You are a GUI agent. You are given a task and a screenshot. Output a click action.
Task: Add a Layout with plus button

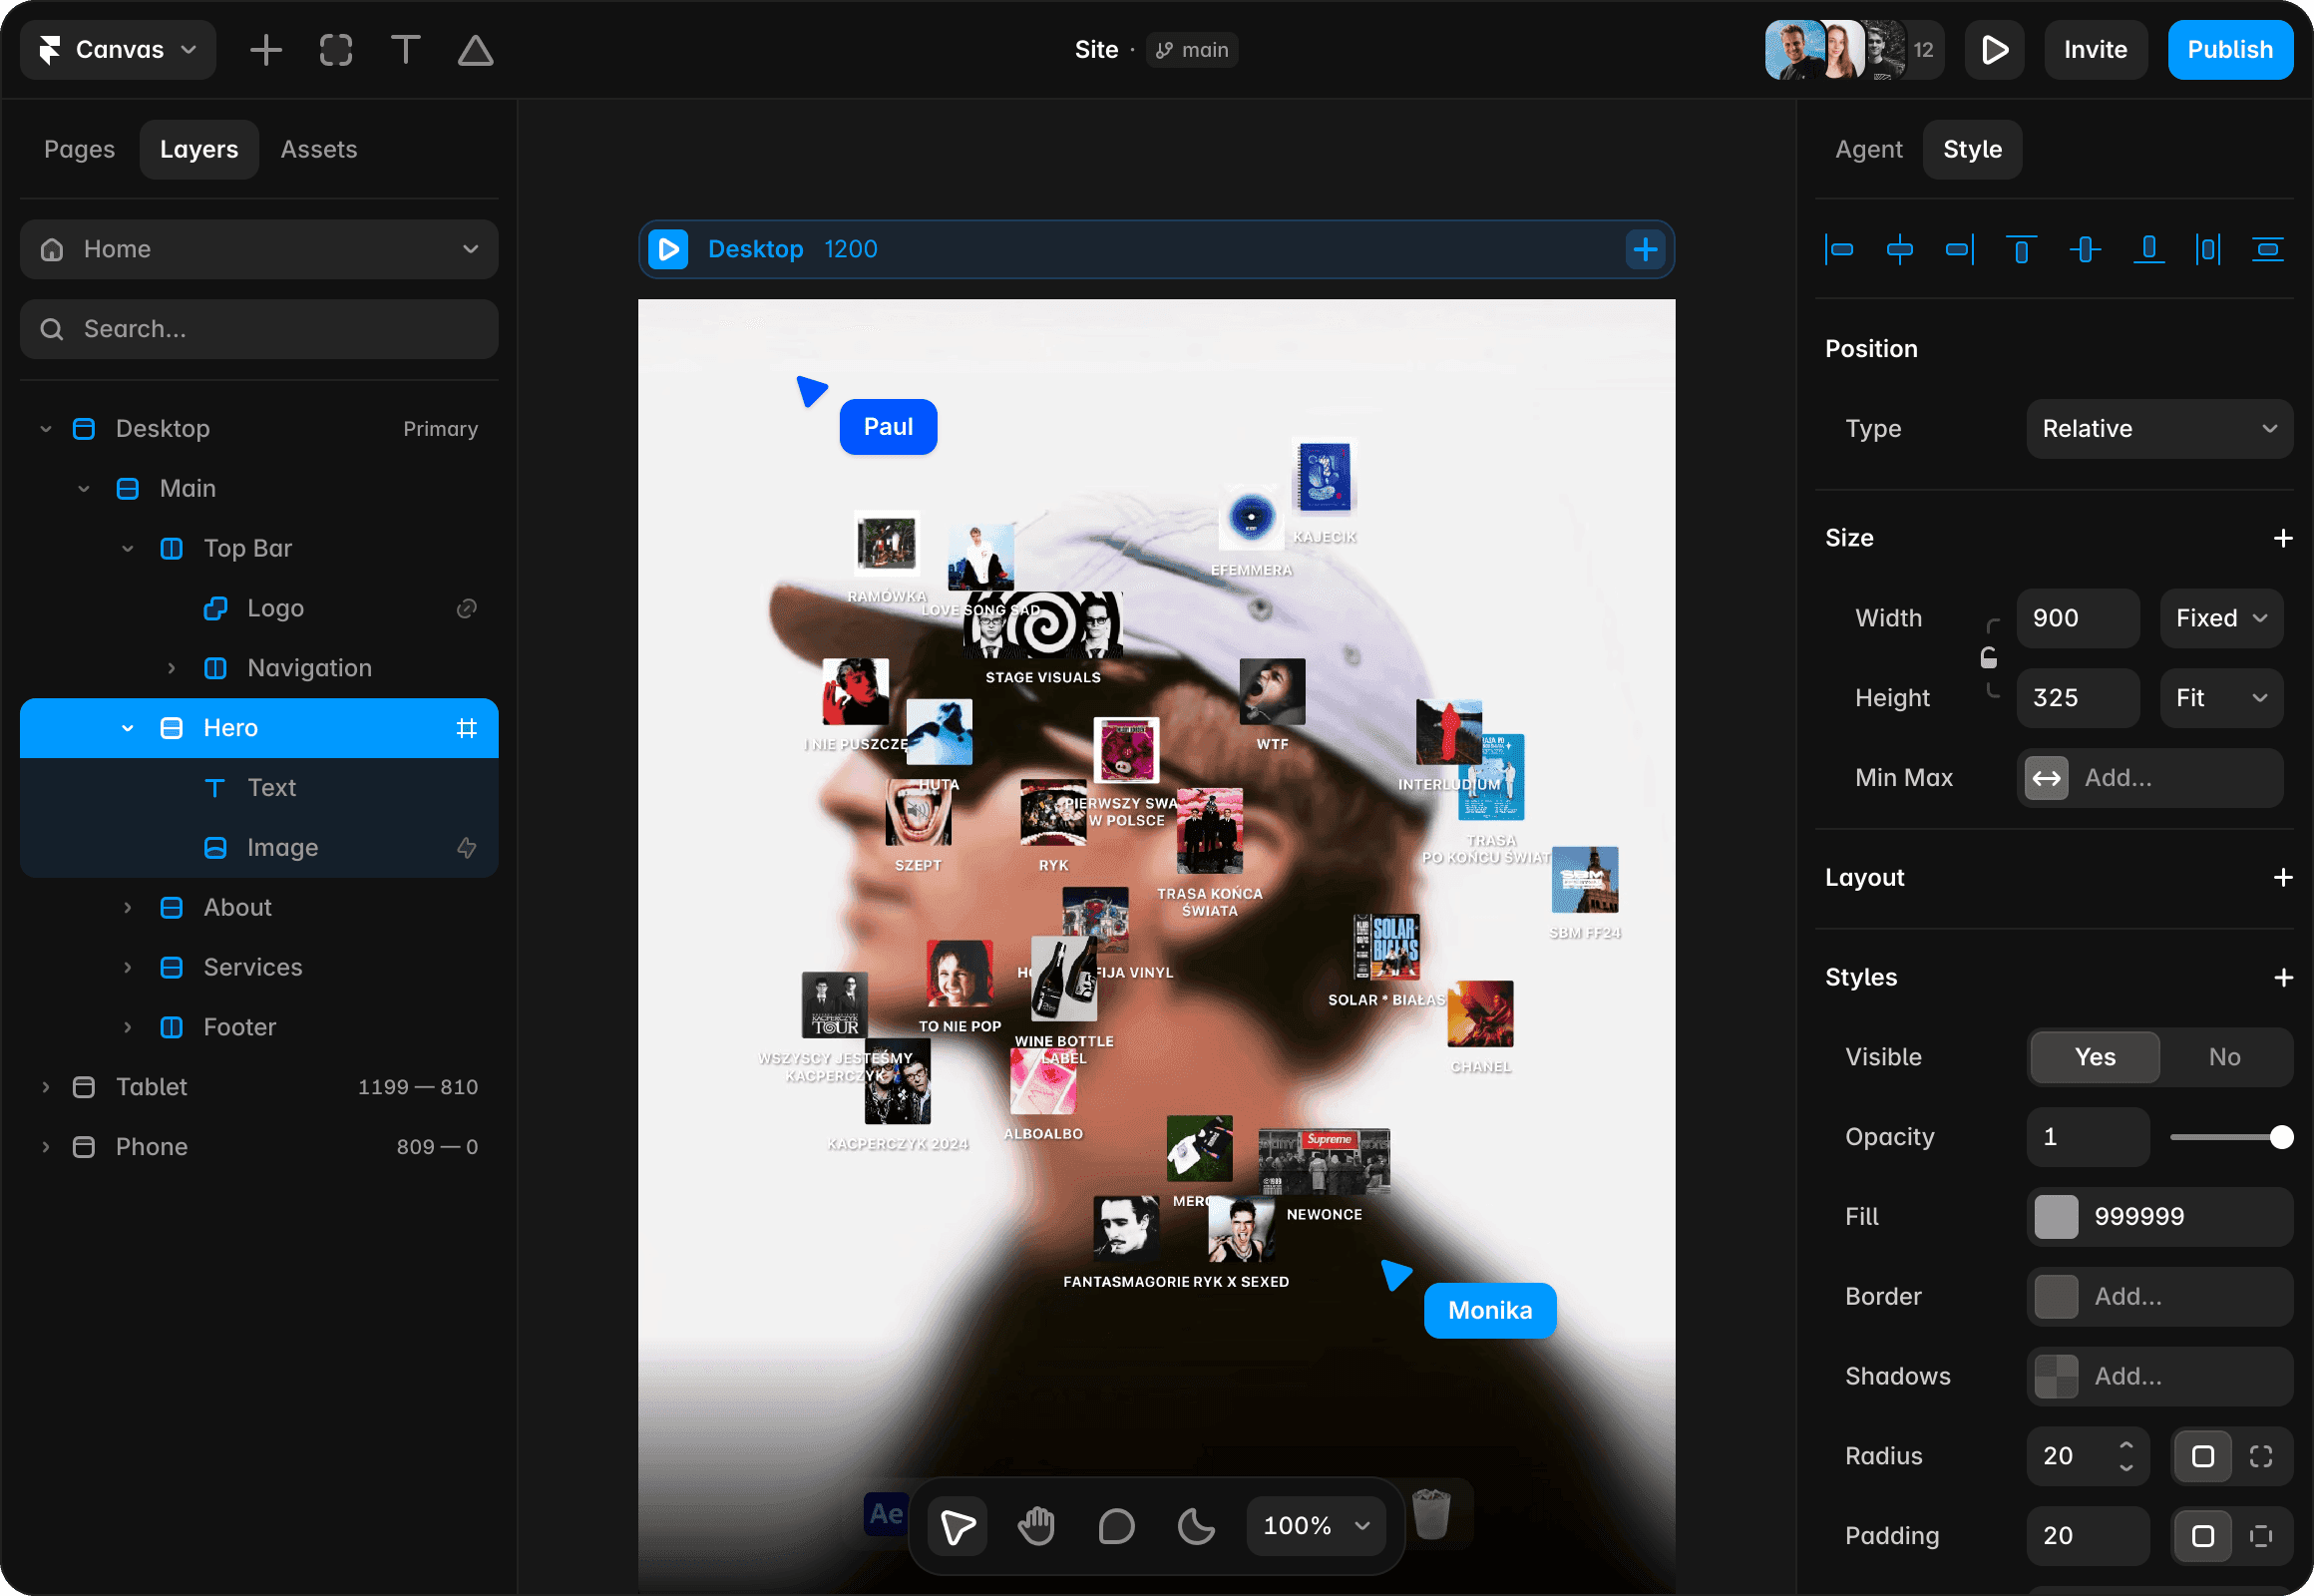pyautogui.click(x=2282, y=878)
